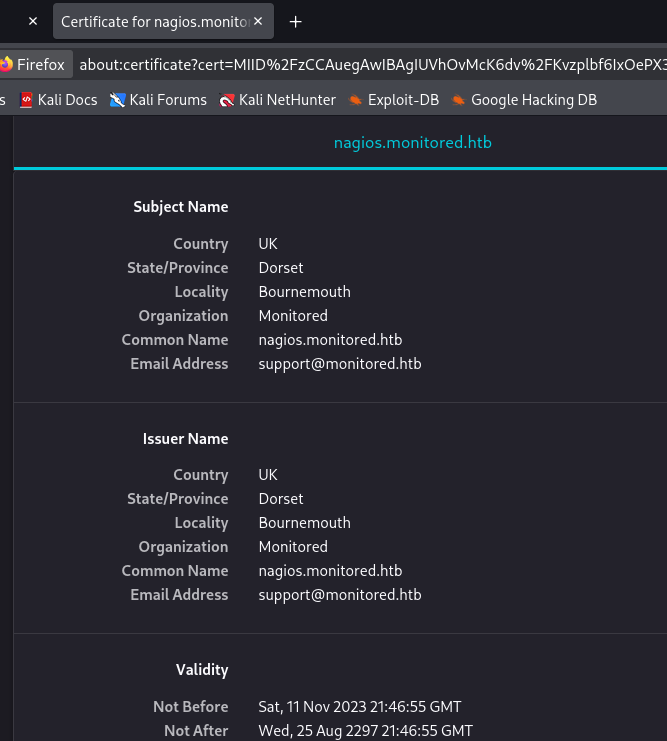Open the Google Hacking DB bookmark

pyautogui.click(x=524, y=100)
